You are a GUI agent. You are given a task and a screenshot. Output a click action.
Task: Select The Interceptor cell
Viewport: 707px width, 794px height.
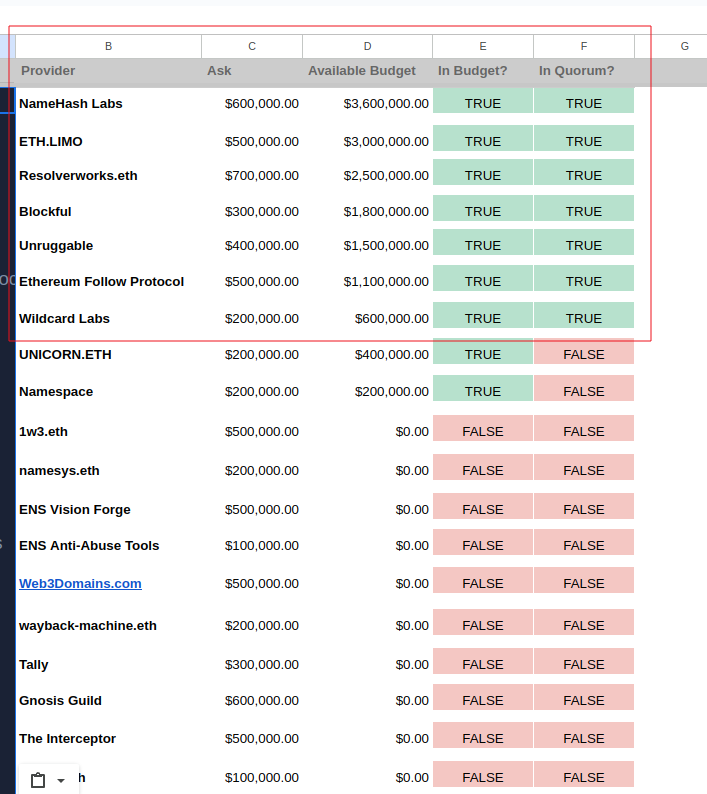67,738
